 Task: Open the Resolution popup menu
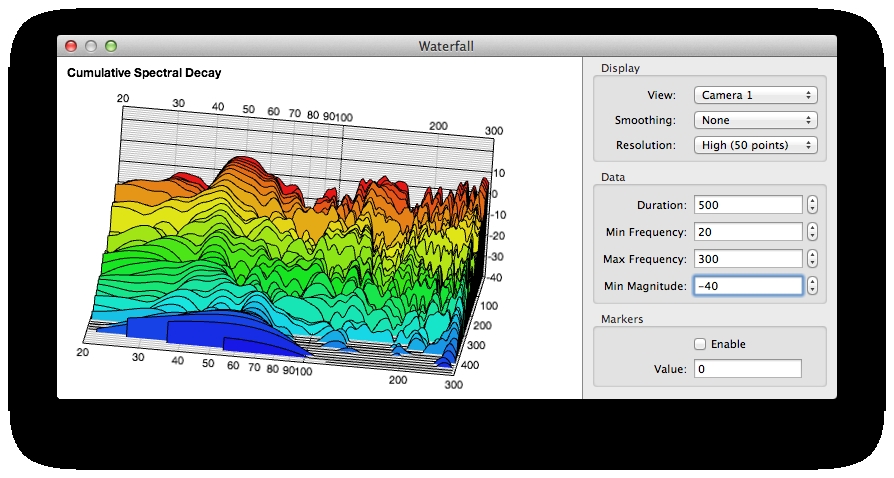[755, 145]
